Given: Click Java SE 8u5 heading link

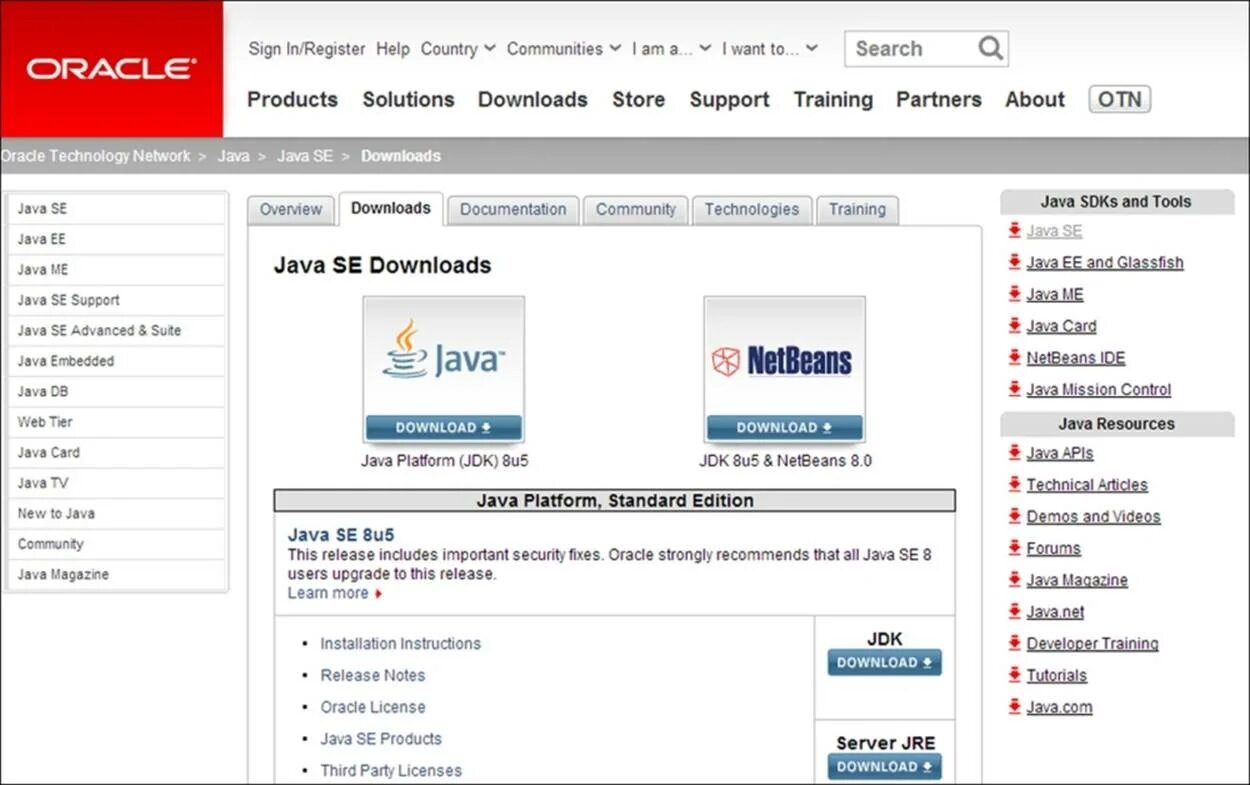Looking at the screenshot, I should coord(341,535).
